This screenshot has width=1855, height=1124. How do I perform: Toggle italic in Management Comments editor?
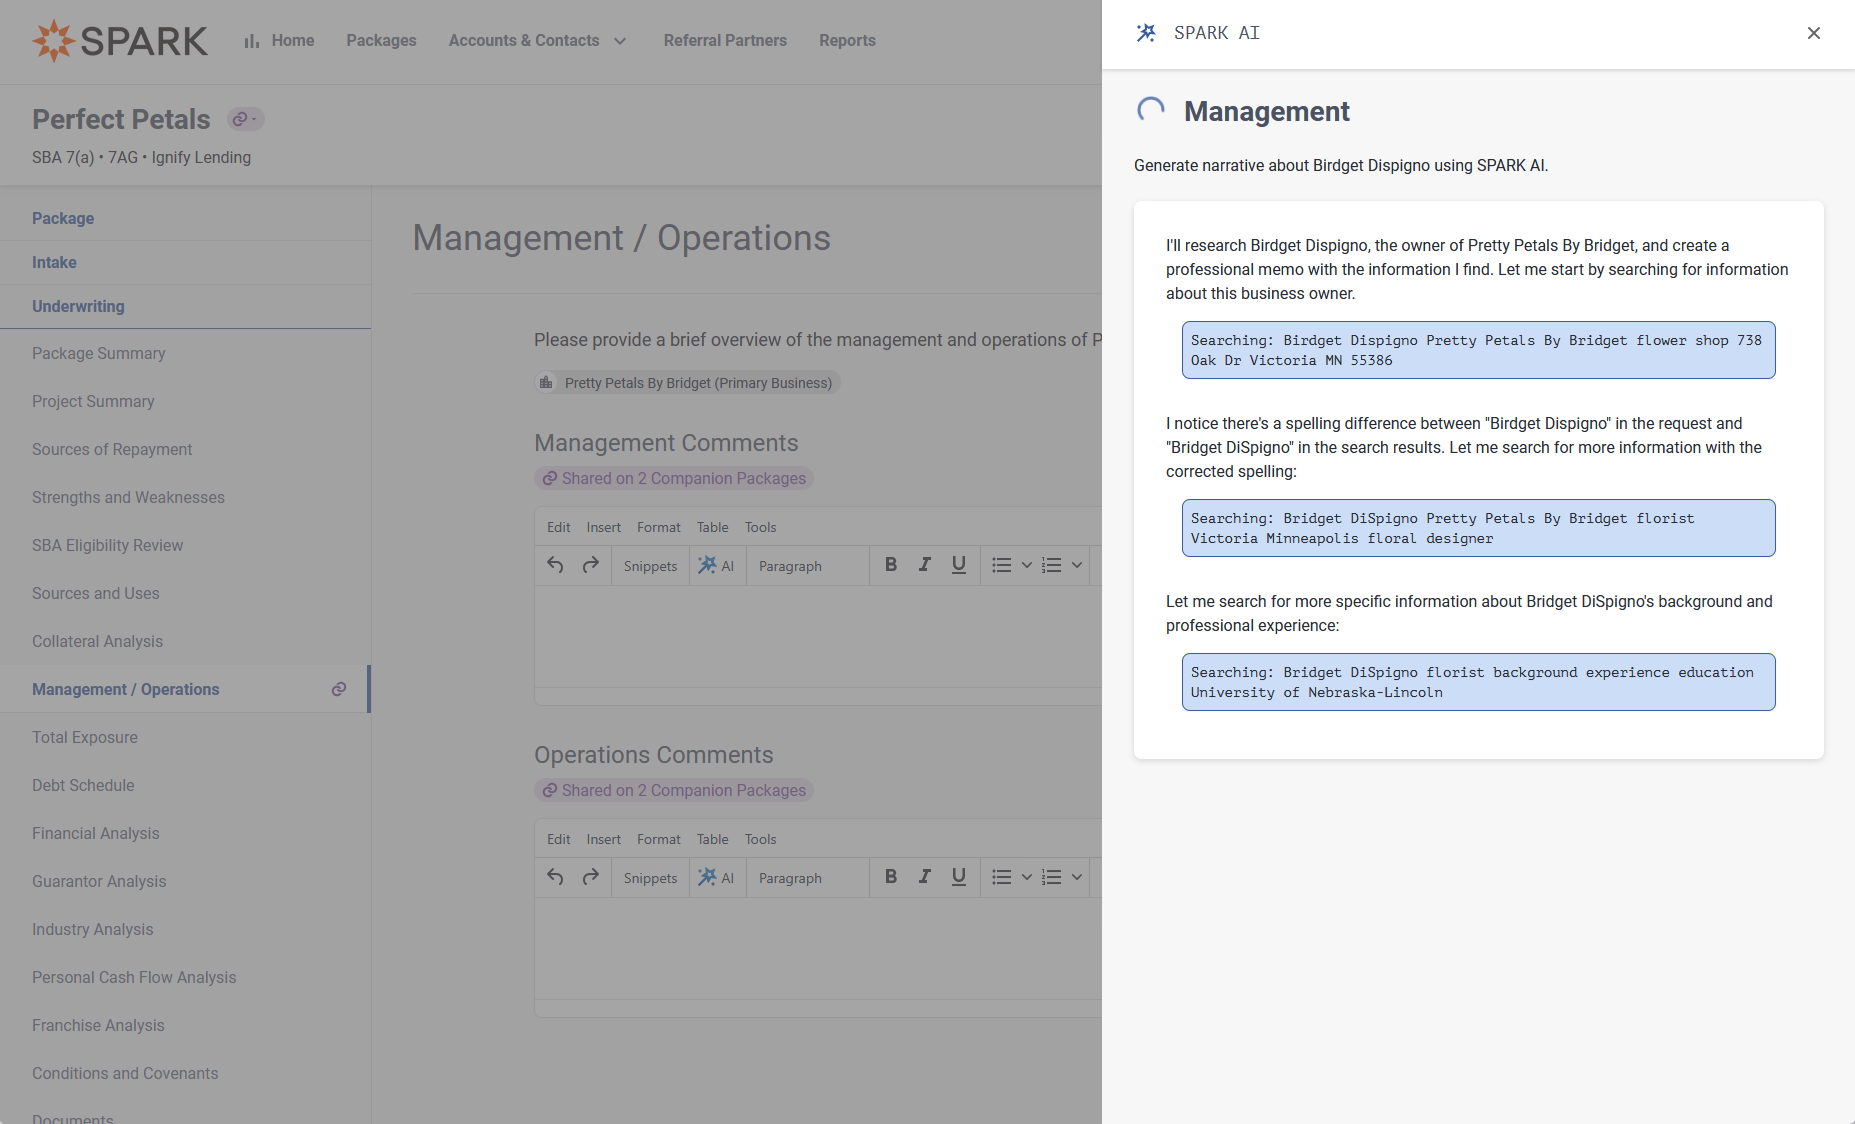point(925,565)
